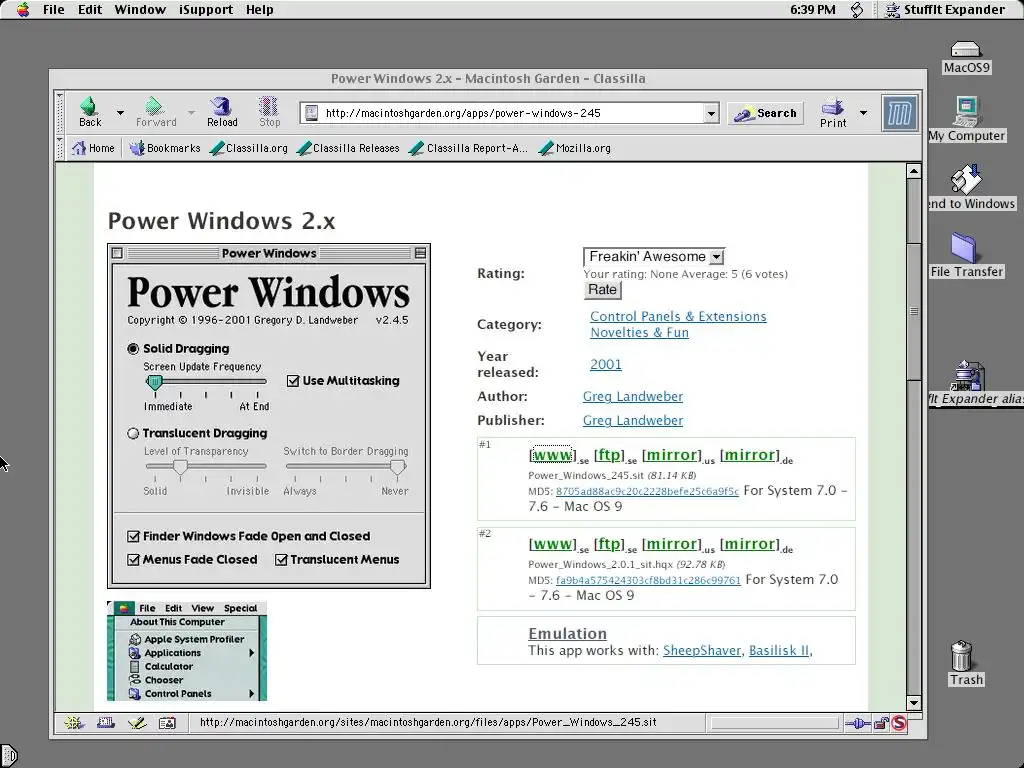Open Navigator from status bar component icon
The image size is (1024, 768).
click(74, 723)
